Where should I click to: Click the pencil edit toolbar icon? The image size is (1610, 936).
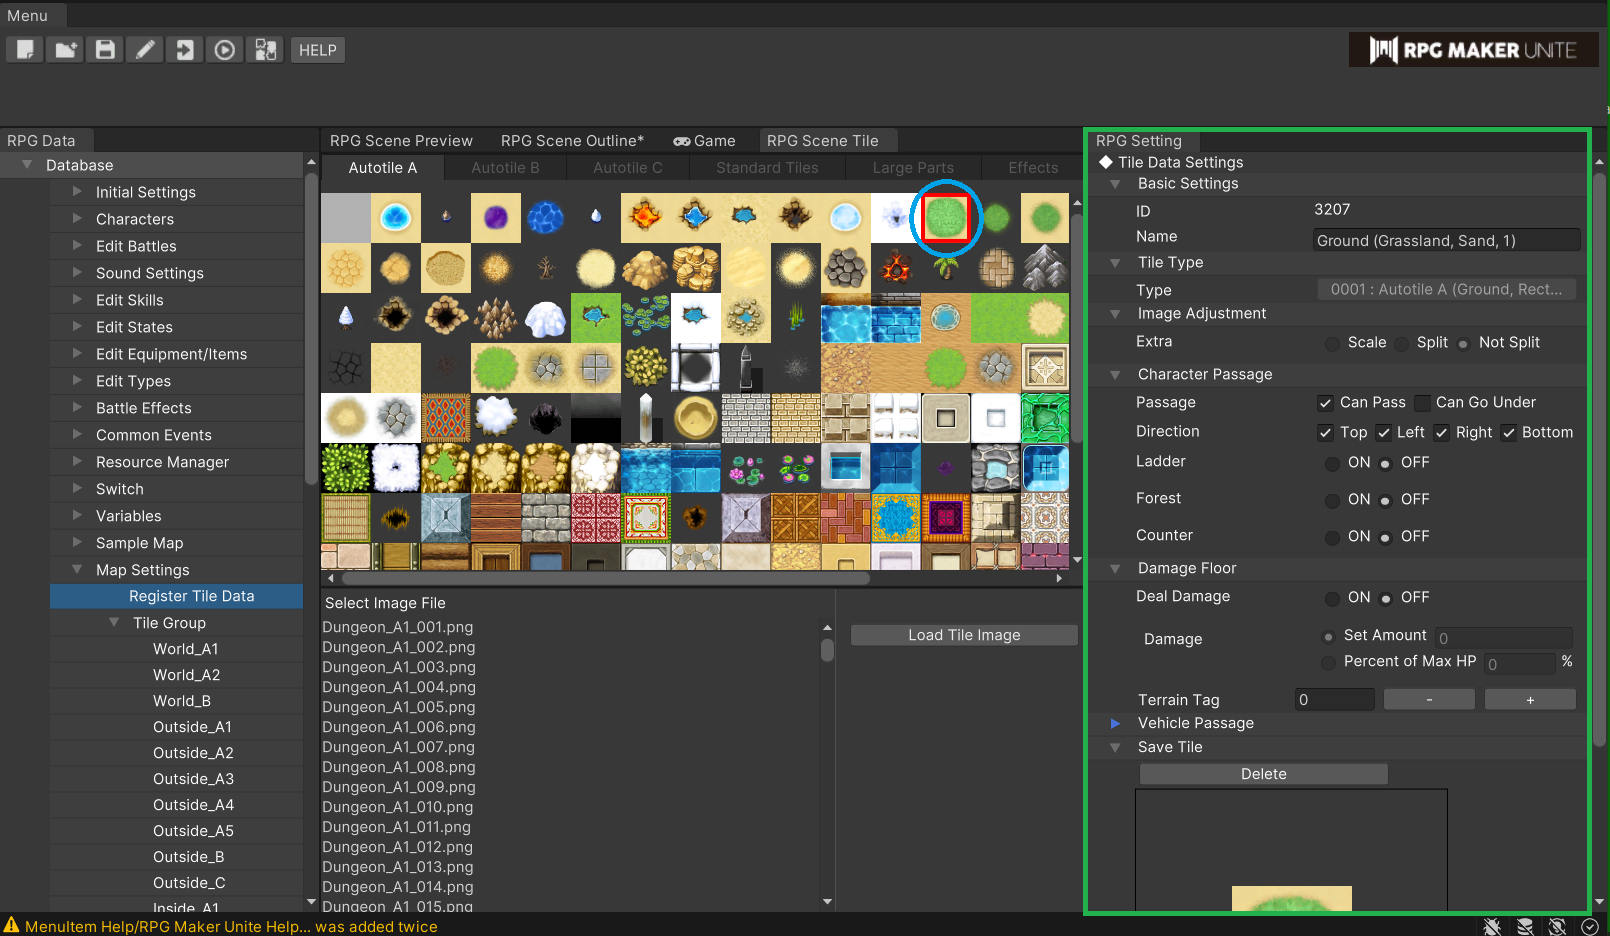click(145, 50)
